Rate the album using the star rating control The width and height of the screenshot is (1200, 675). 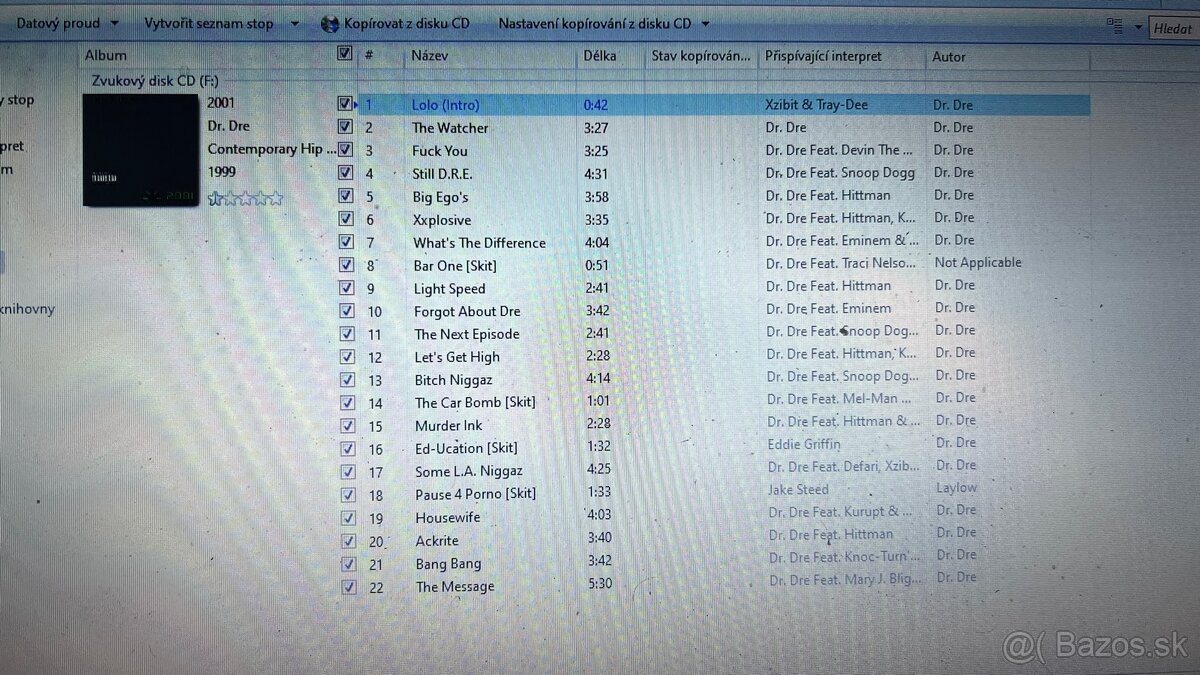(x=244, y=198)
